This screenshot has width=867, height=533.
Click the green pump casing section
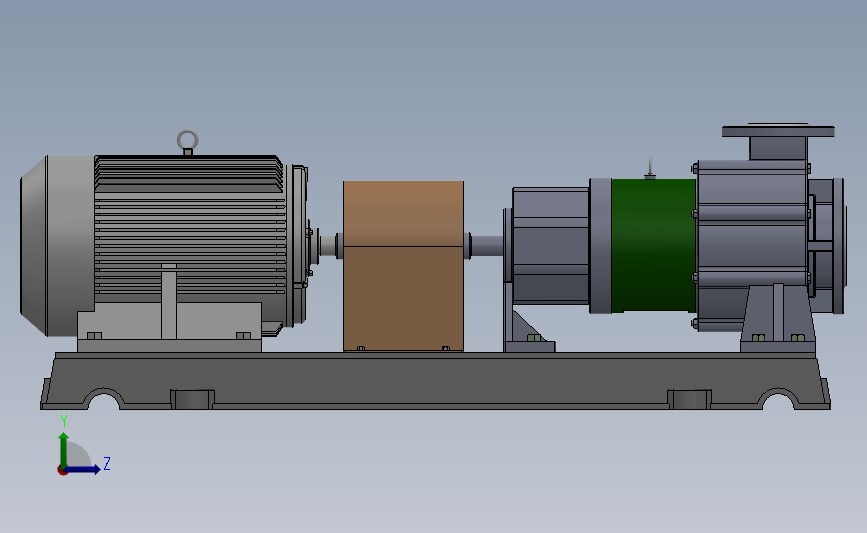click(x=654, y=245)
